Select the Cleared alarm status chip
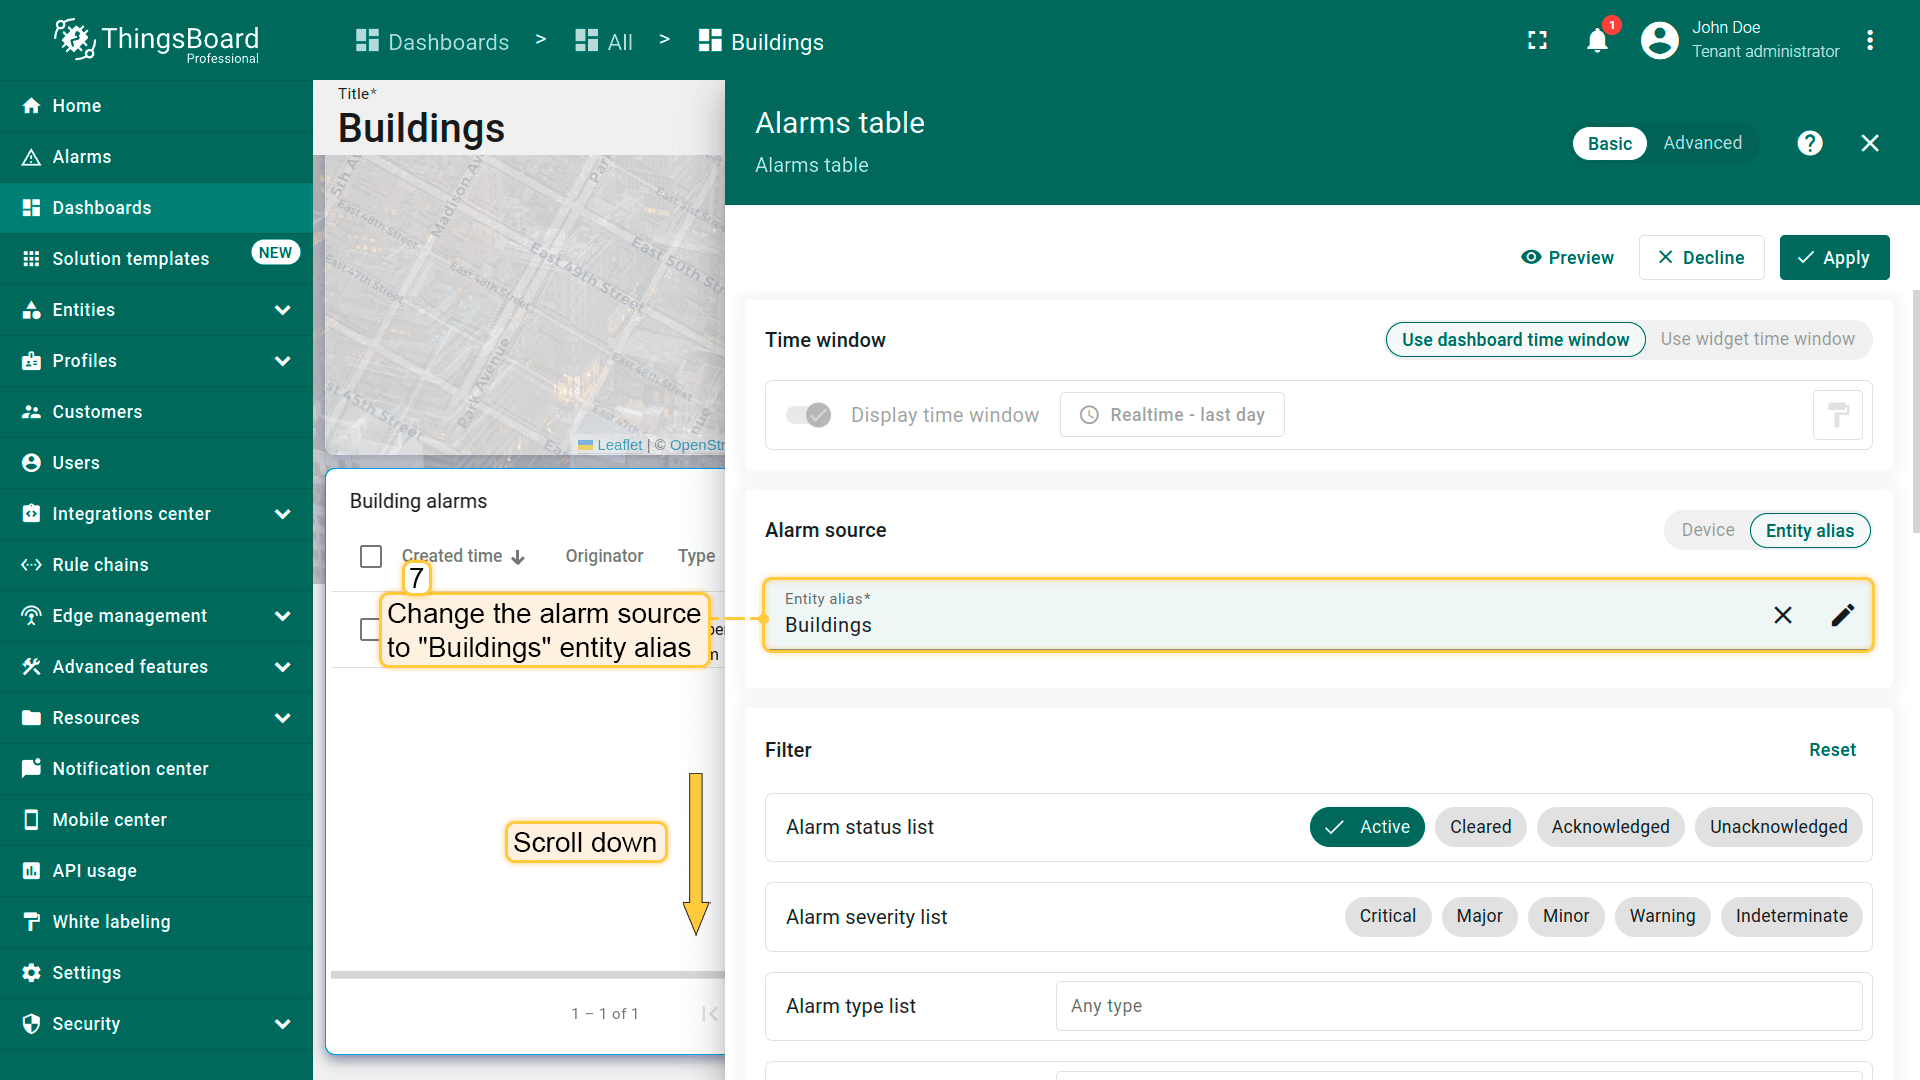Viewport: 1920px width, 1080px height. tap(1480, 827)
